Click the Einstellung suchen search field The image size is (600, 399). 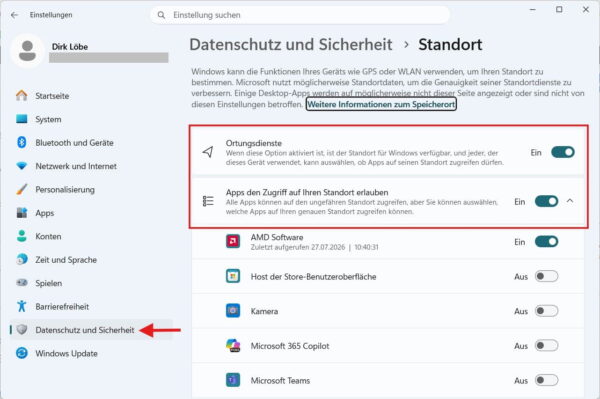tap(300, 15)
